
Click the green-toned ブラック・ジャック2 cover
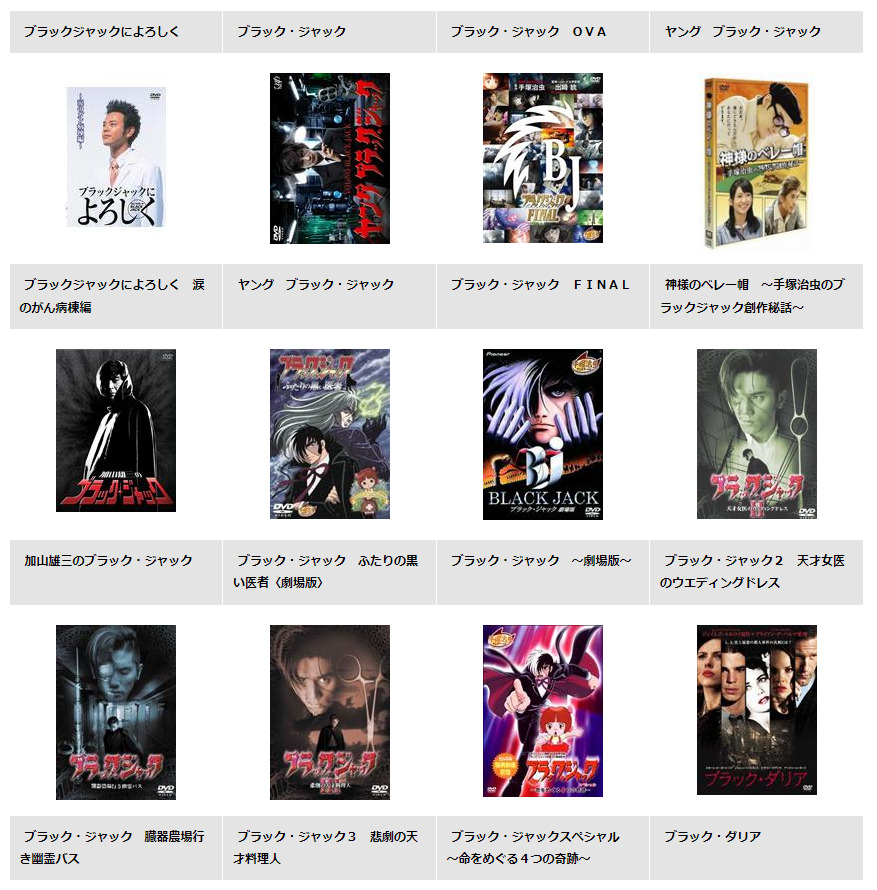[757, 434]
